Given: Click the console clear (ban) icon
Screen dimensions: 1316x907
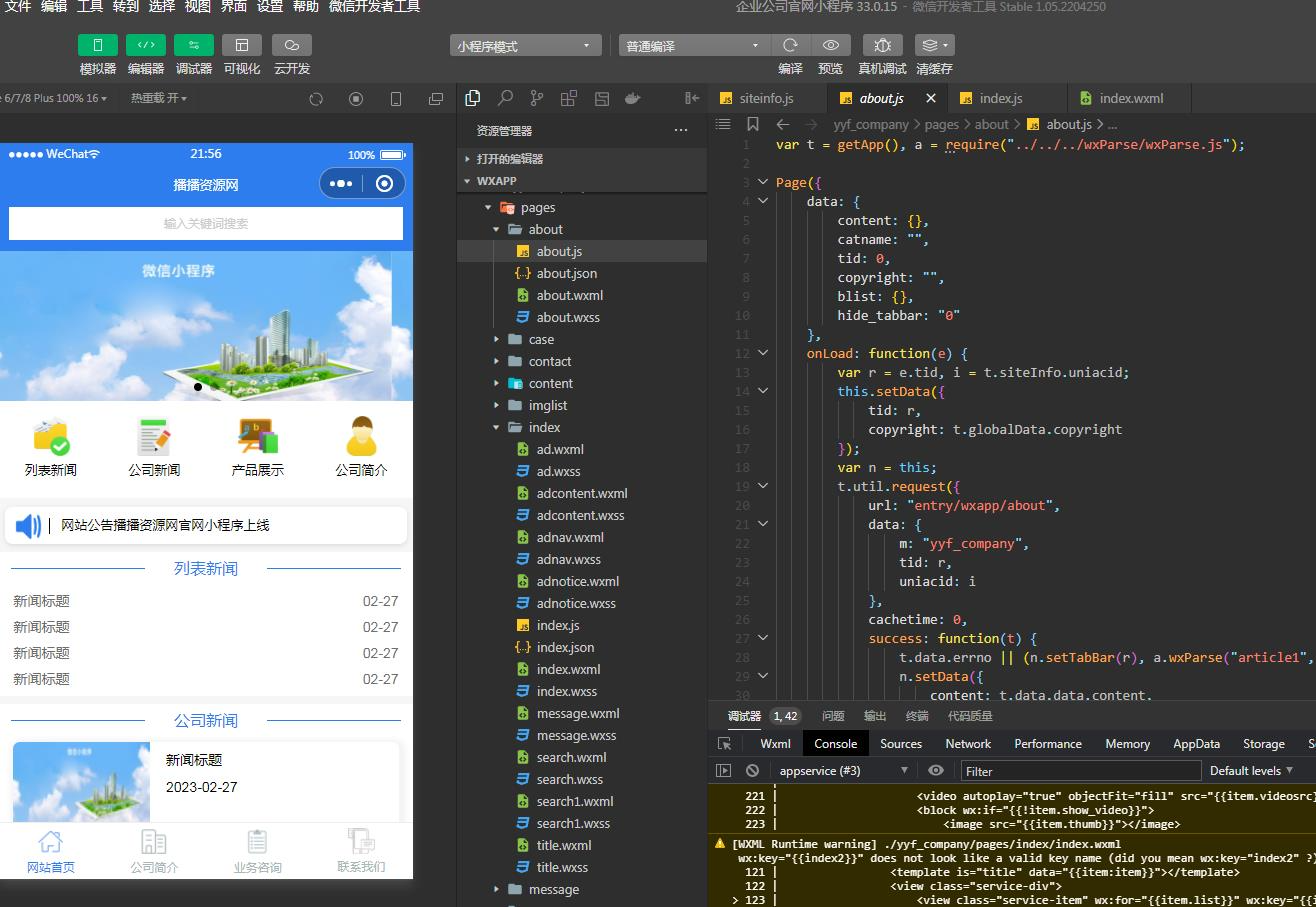Looking at the screenshot, I should tap(752, 770).
